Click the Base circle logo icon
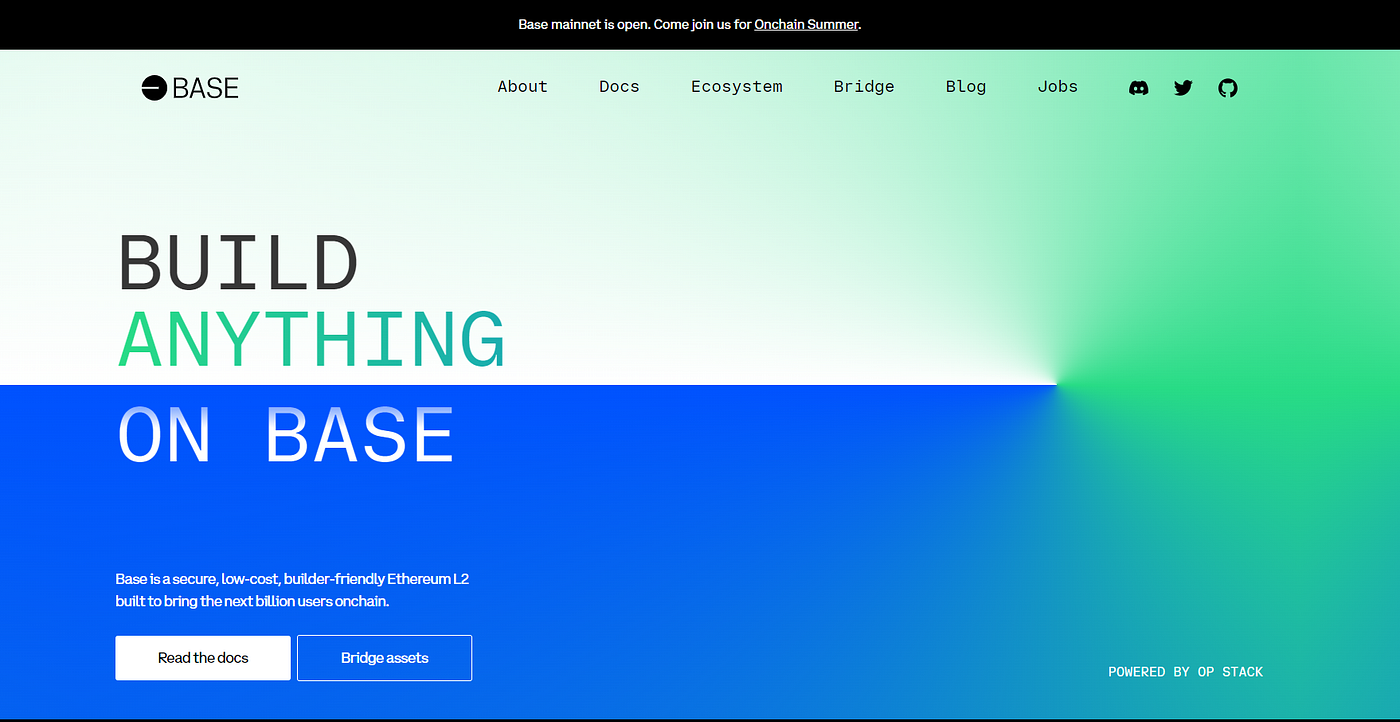Viewport: 1400px width, 722px height. [x=154, y=88]
